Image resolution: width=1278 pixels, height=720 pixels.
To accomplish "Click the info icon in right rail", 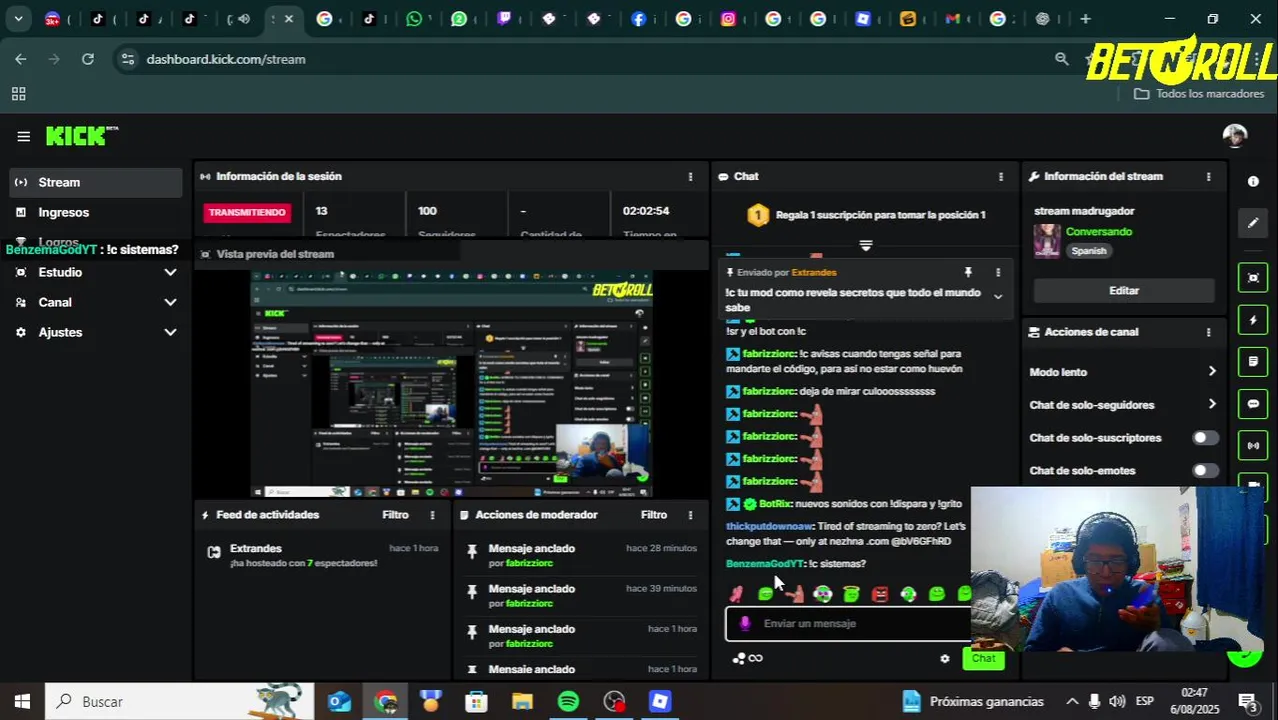I will click(x=1253, y=181).
